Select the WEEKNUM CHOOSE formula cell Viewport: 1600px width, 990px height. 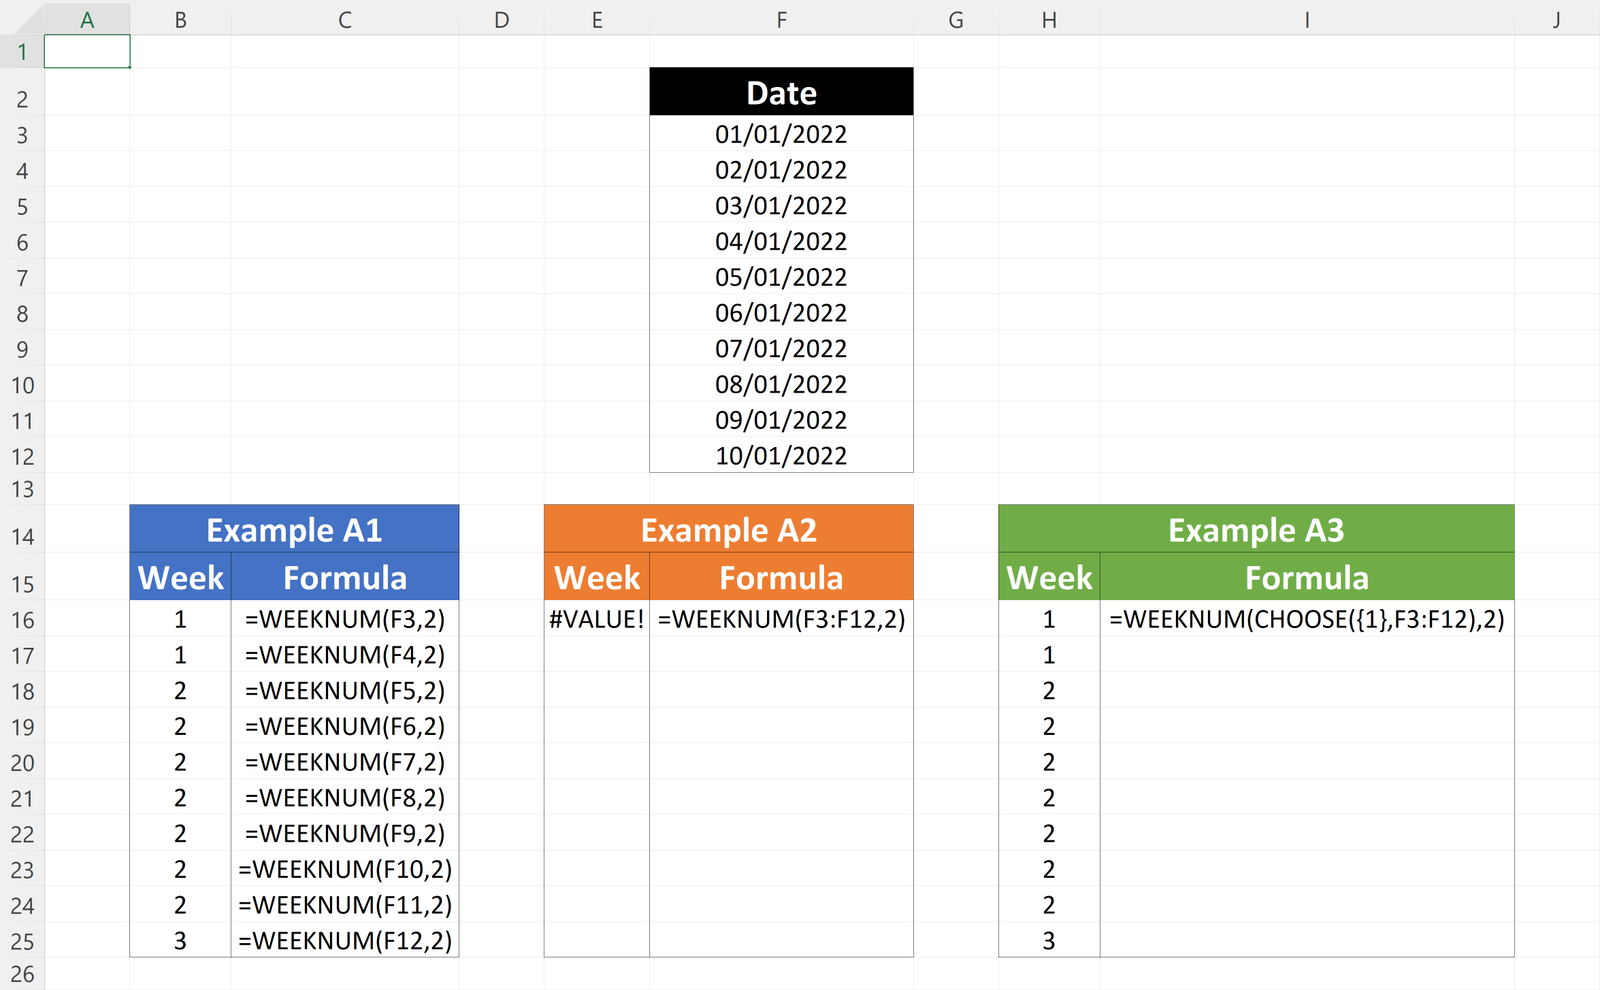[1306, 619]
